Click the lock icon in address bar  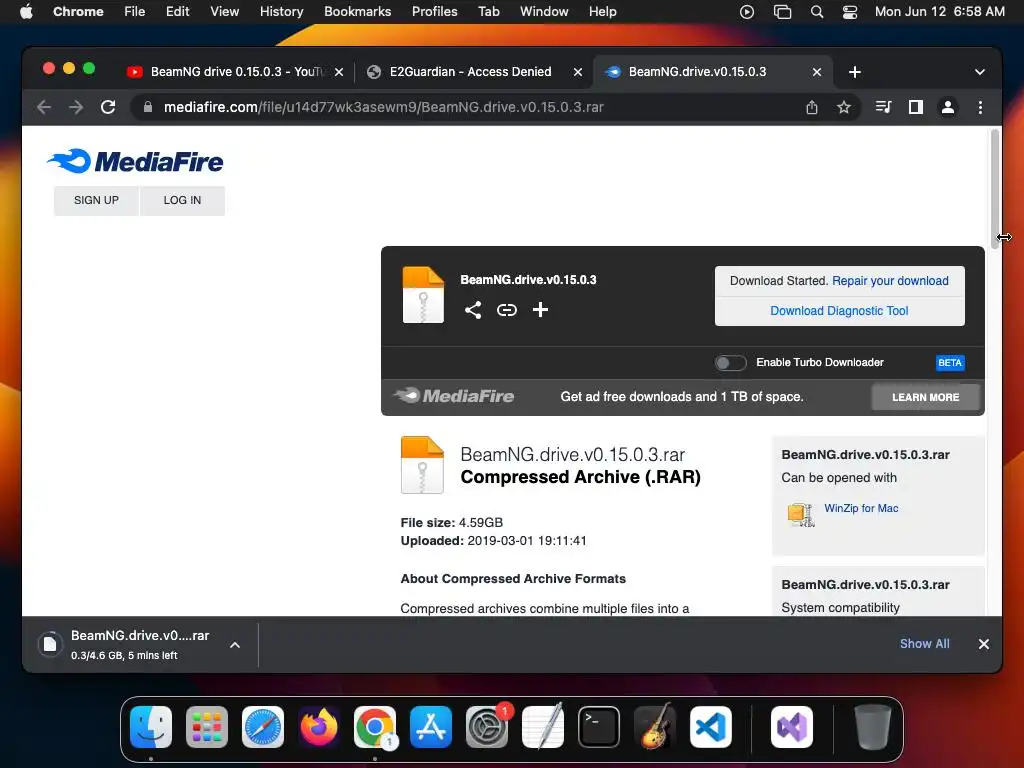point(148,107)
